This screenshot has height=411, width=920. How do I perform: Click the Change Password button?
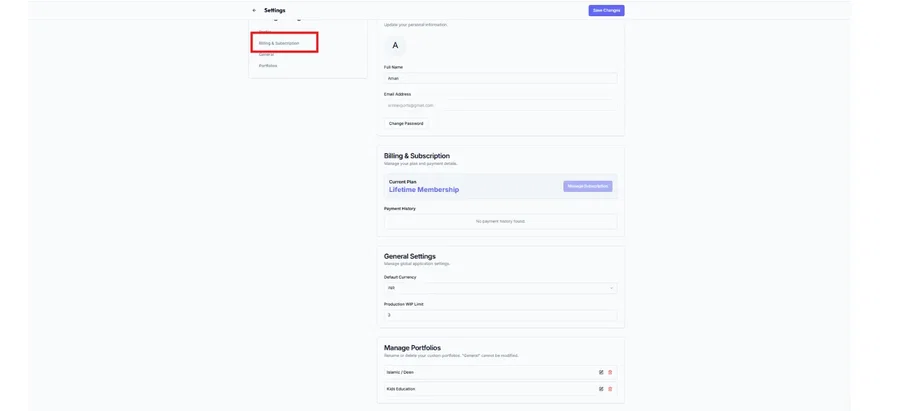(x=406, y=123)
